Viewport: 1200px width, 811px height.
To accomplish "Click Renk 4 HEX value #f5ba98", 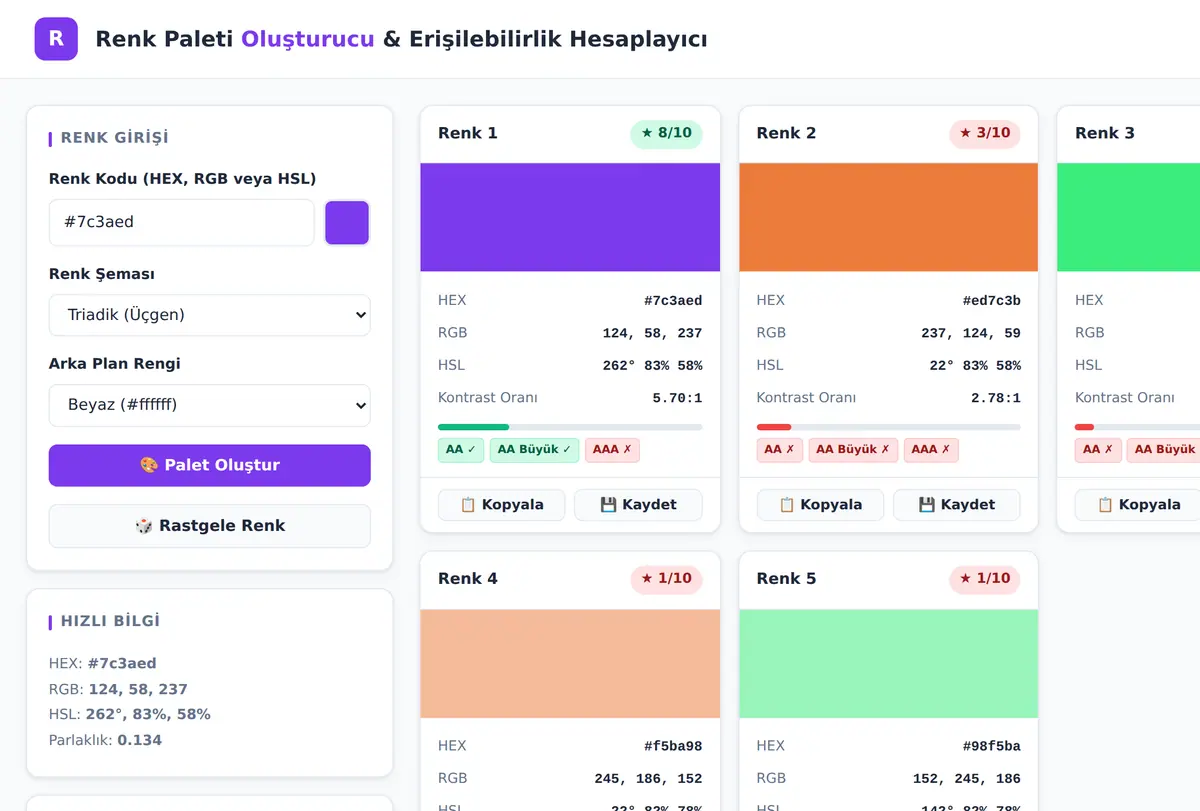I will (673, 747).
